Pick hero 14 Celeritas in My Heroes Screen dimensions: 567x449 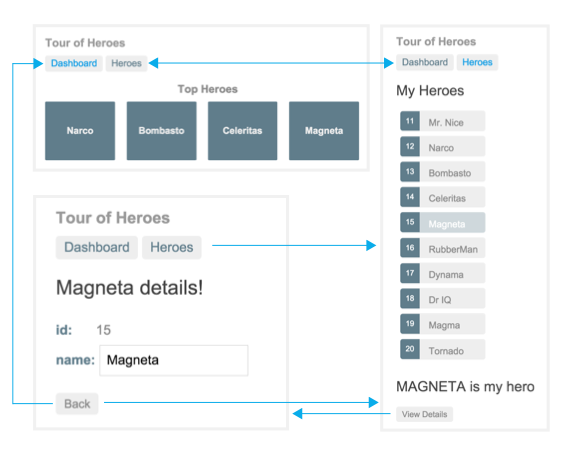[442, 197]
